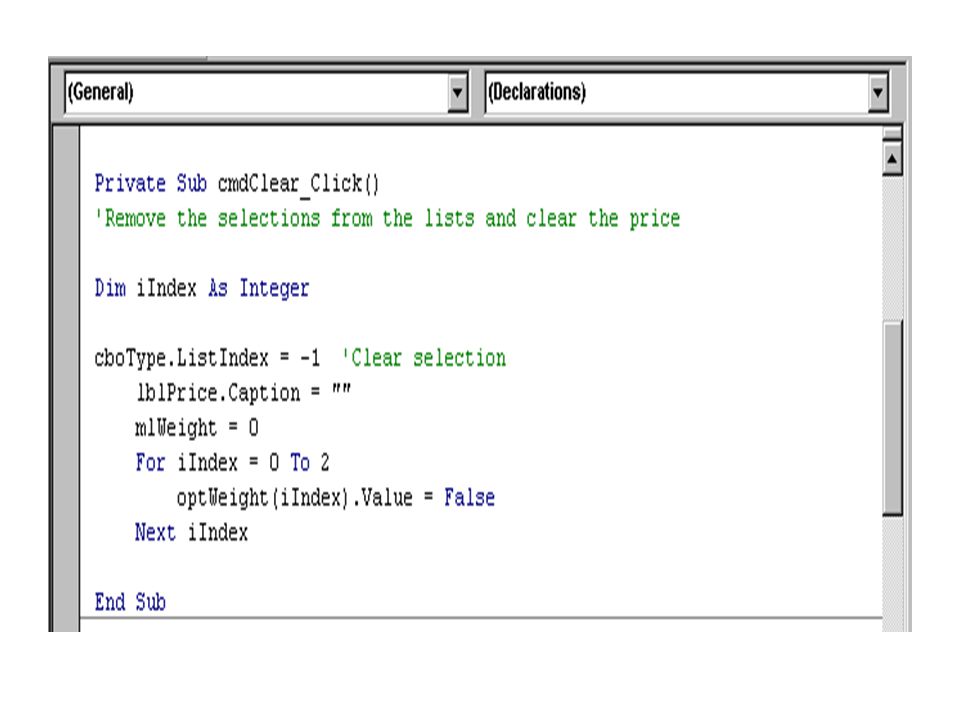Click the lblPrice.Caption assignment line
Viewport: 960px width, 720px height.
point(243,392)
